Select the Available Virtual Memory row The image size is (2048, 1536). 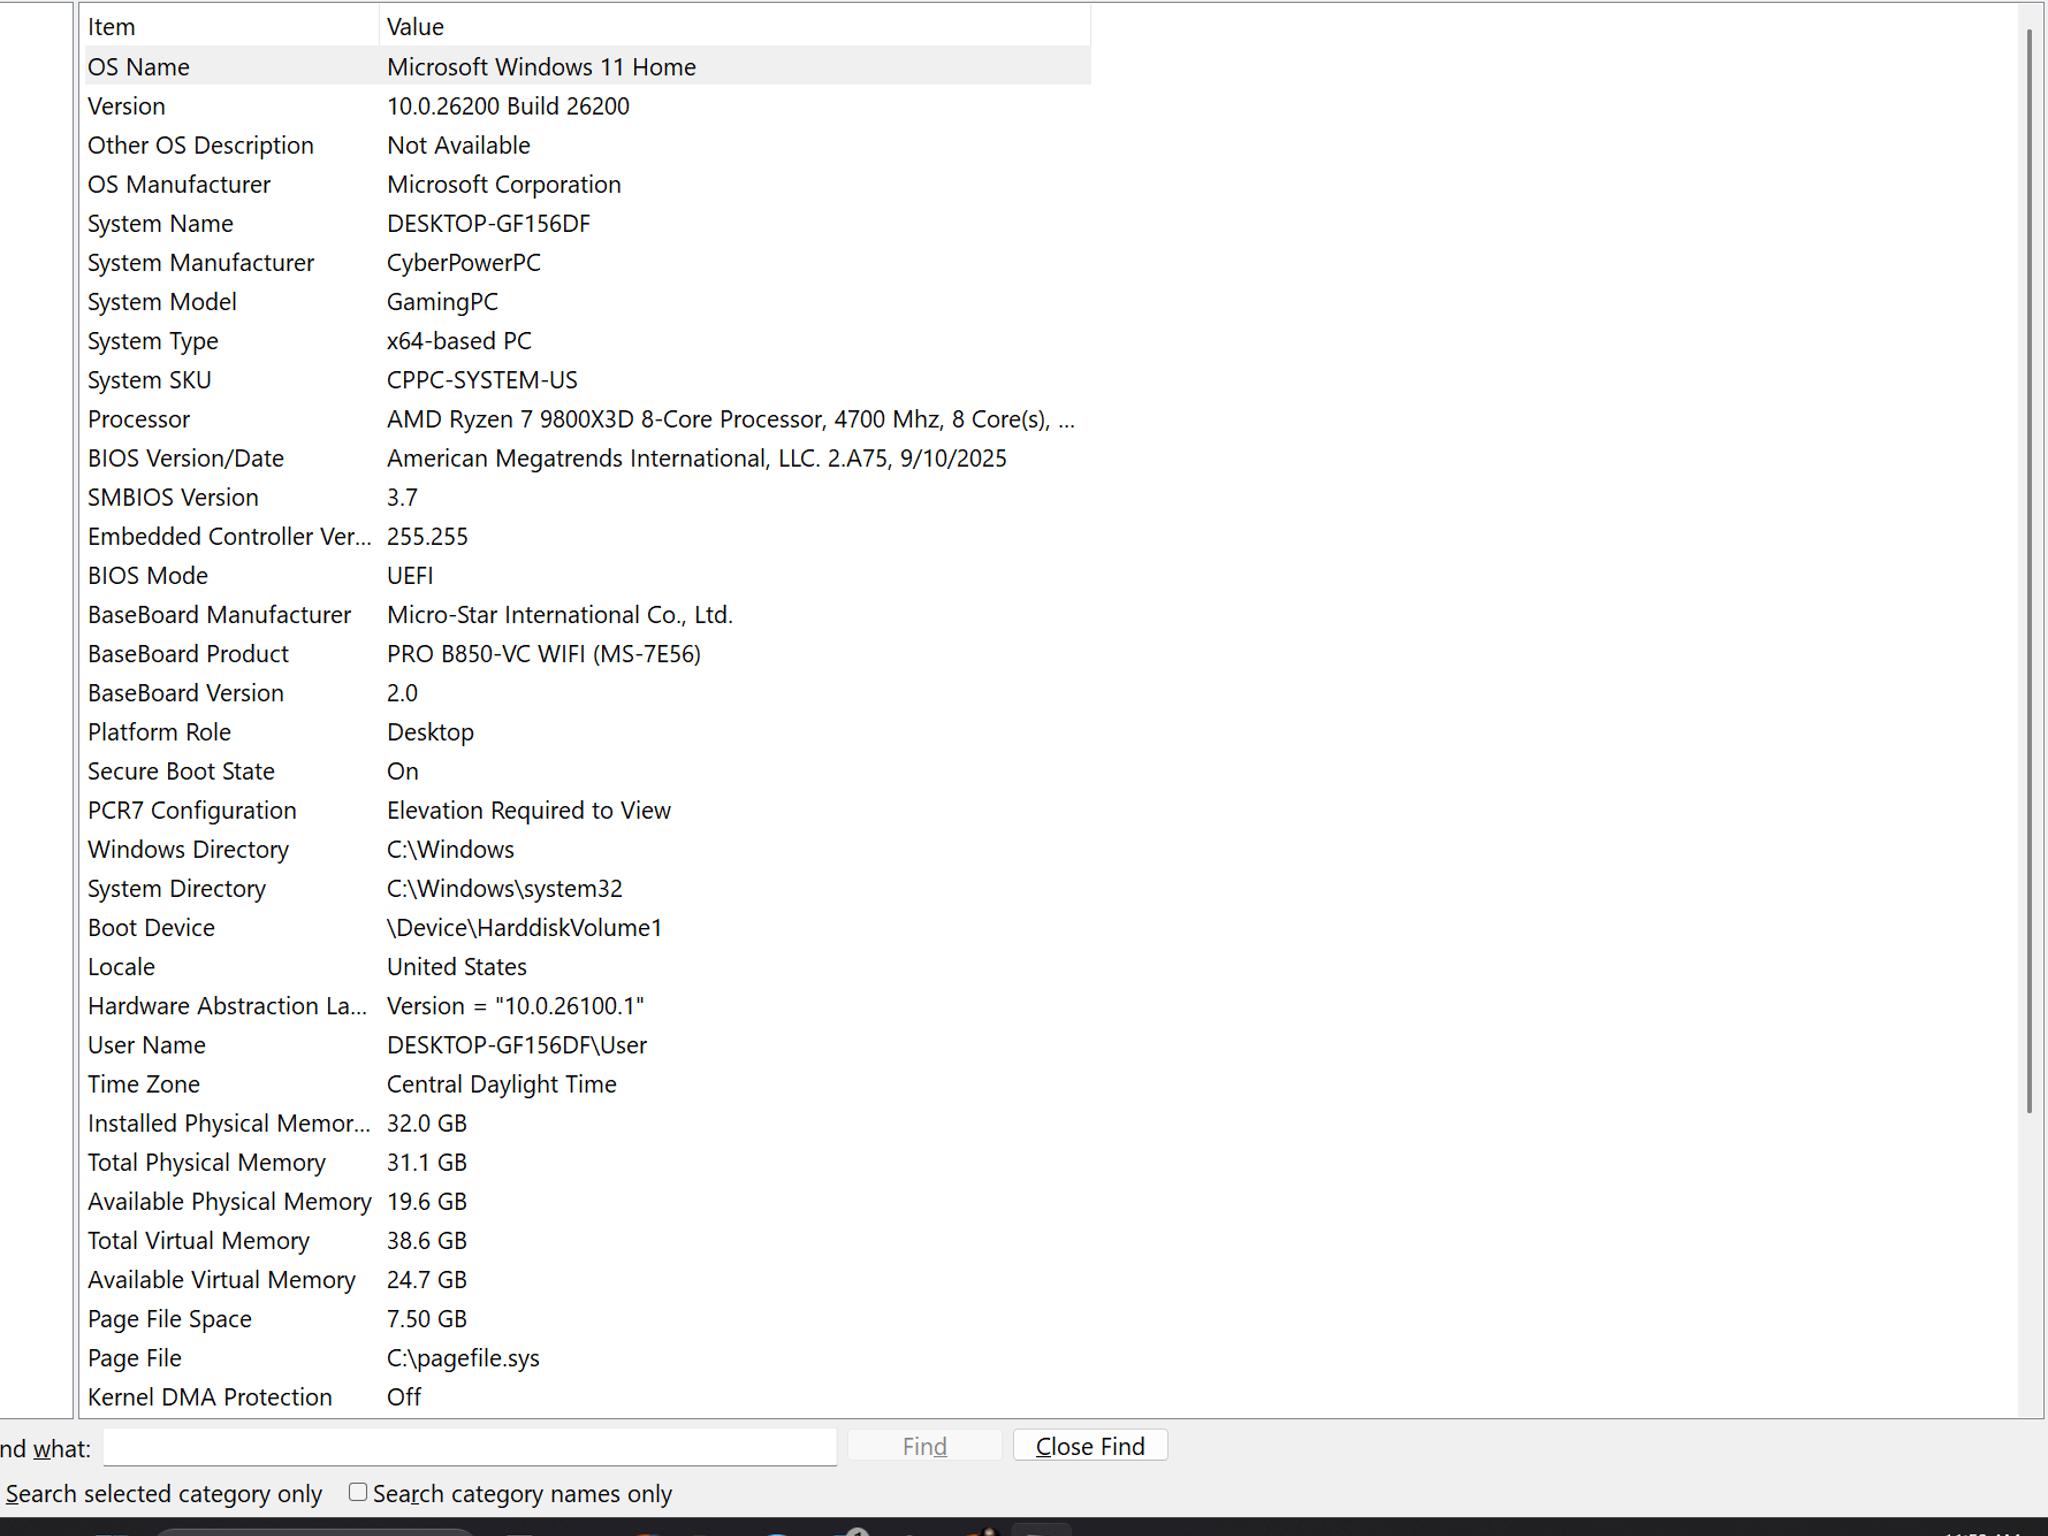tap(588, 1279)
